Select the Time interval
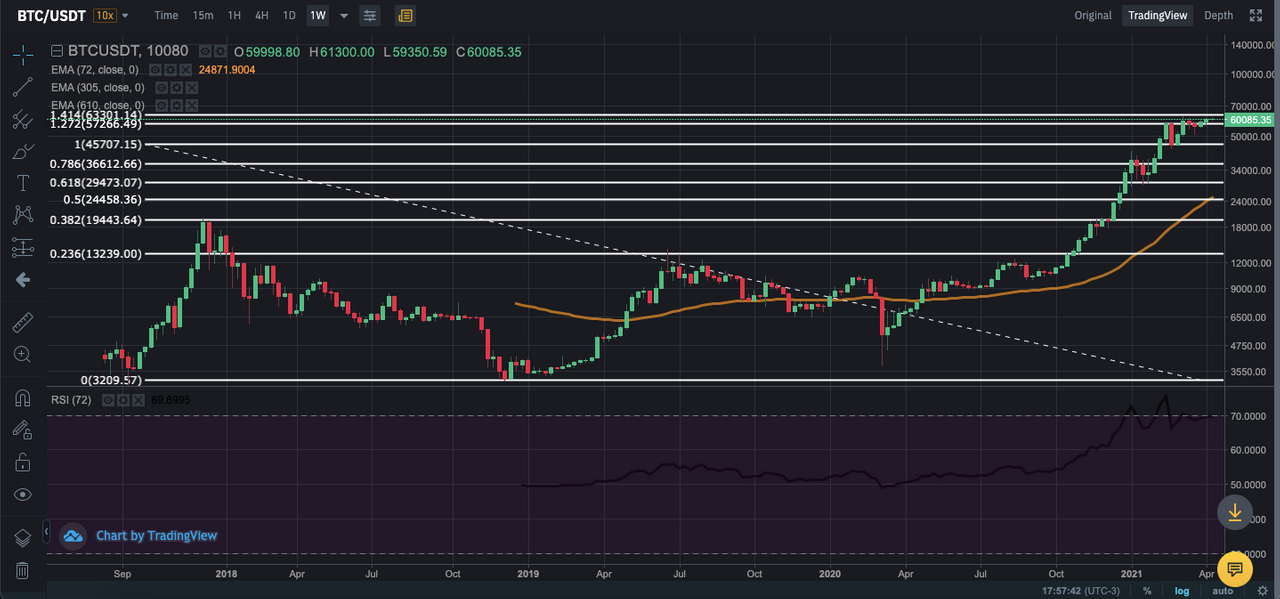Viewport: 1280px width, 599px height. point(166,15)
